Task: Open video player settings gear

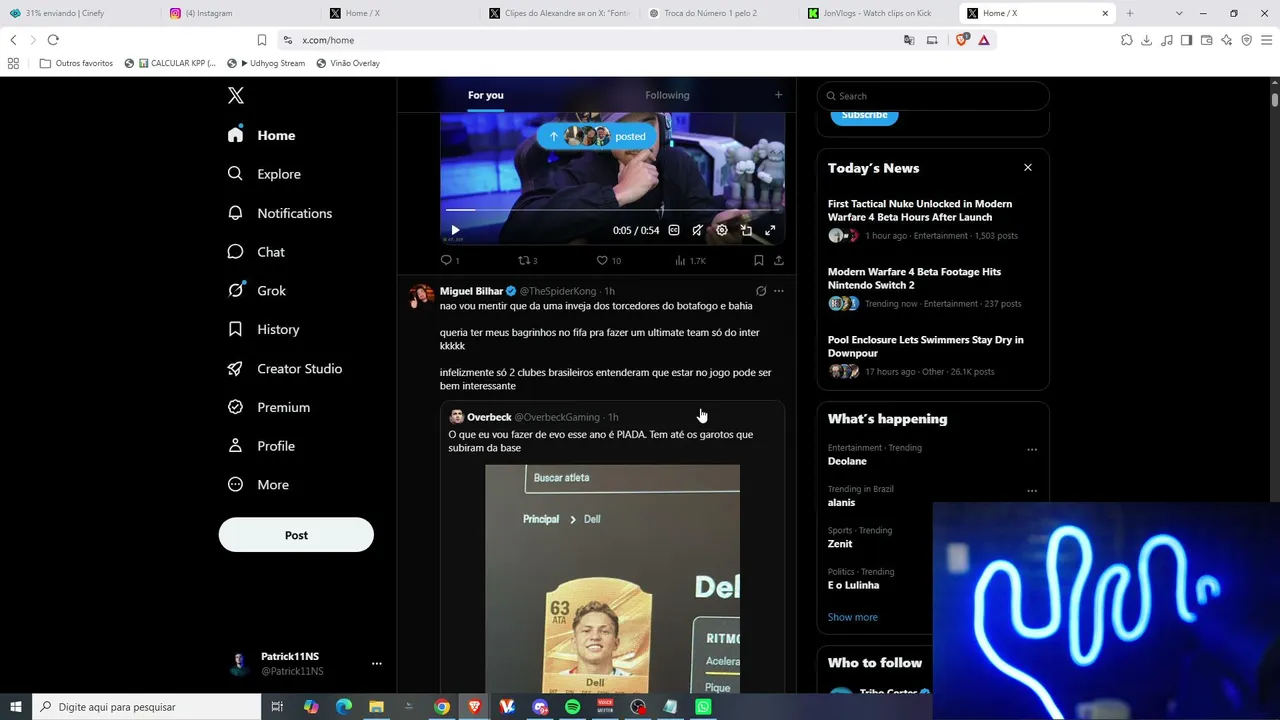Action: (722, 230)
